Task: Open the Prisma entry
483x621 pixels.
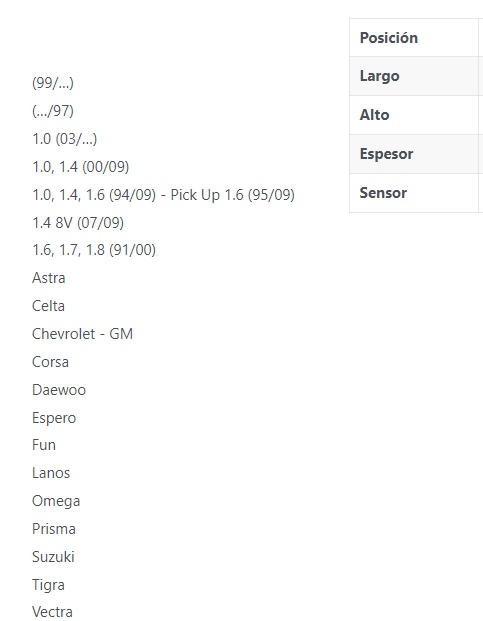Action: coord(54,529)
